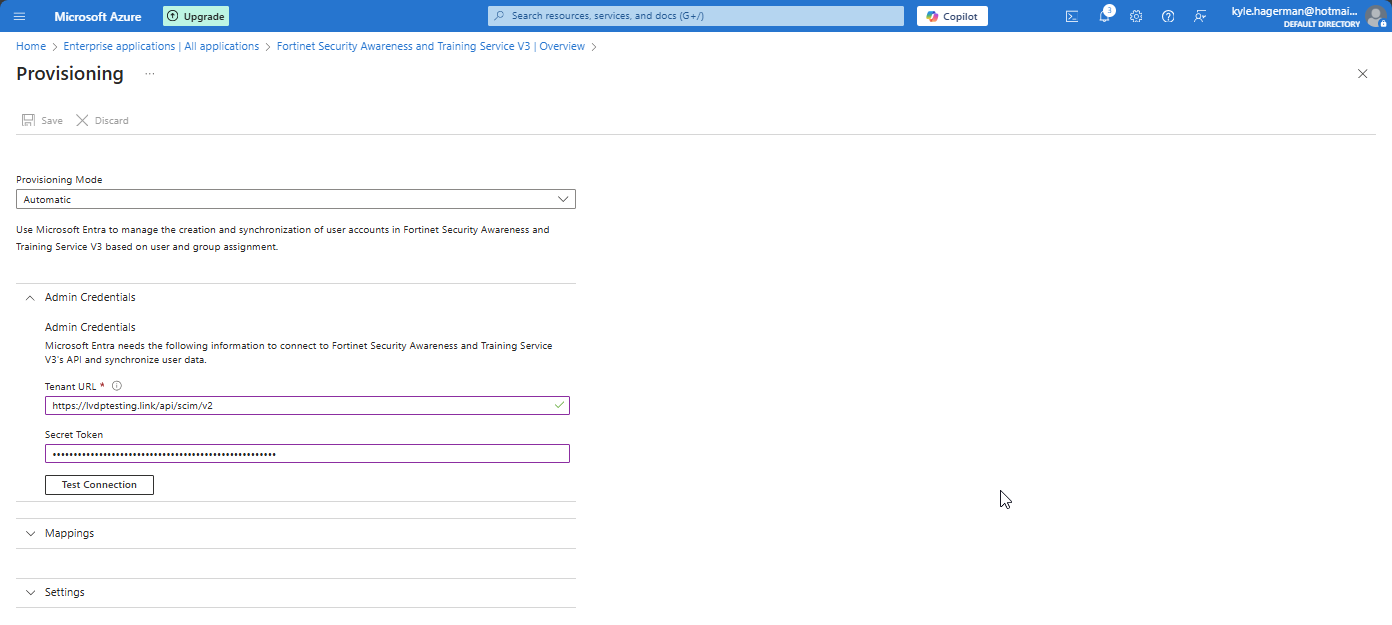Viewport: 1392px width, 625px height.
Task: Open the Provisioning more options ellipsis
Action: click(150, 74)
